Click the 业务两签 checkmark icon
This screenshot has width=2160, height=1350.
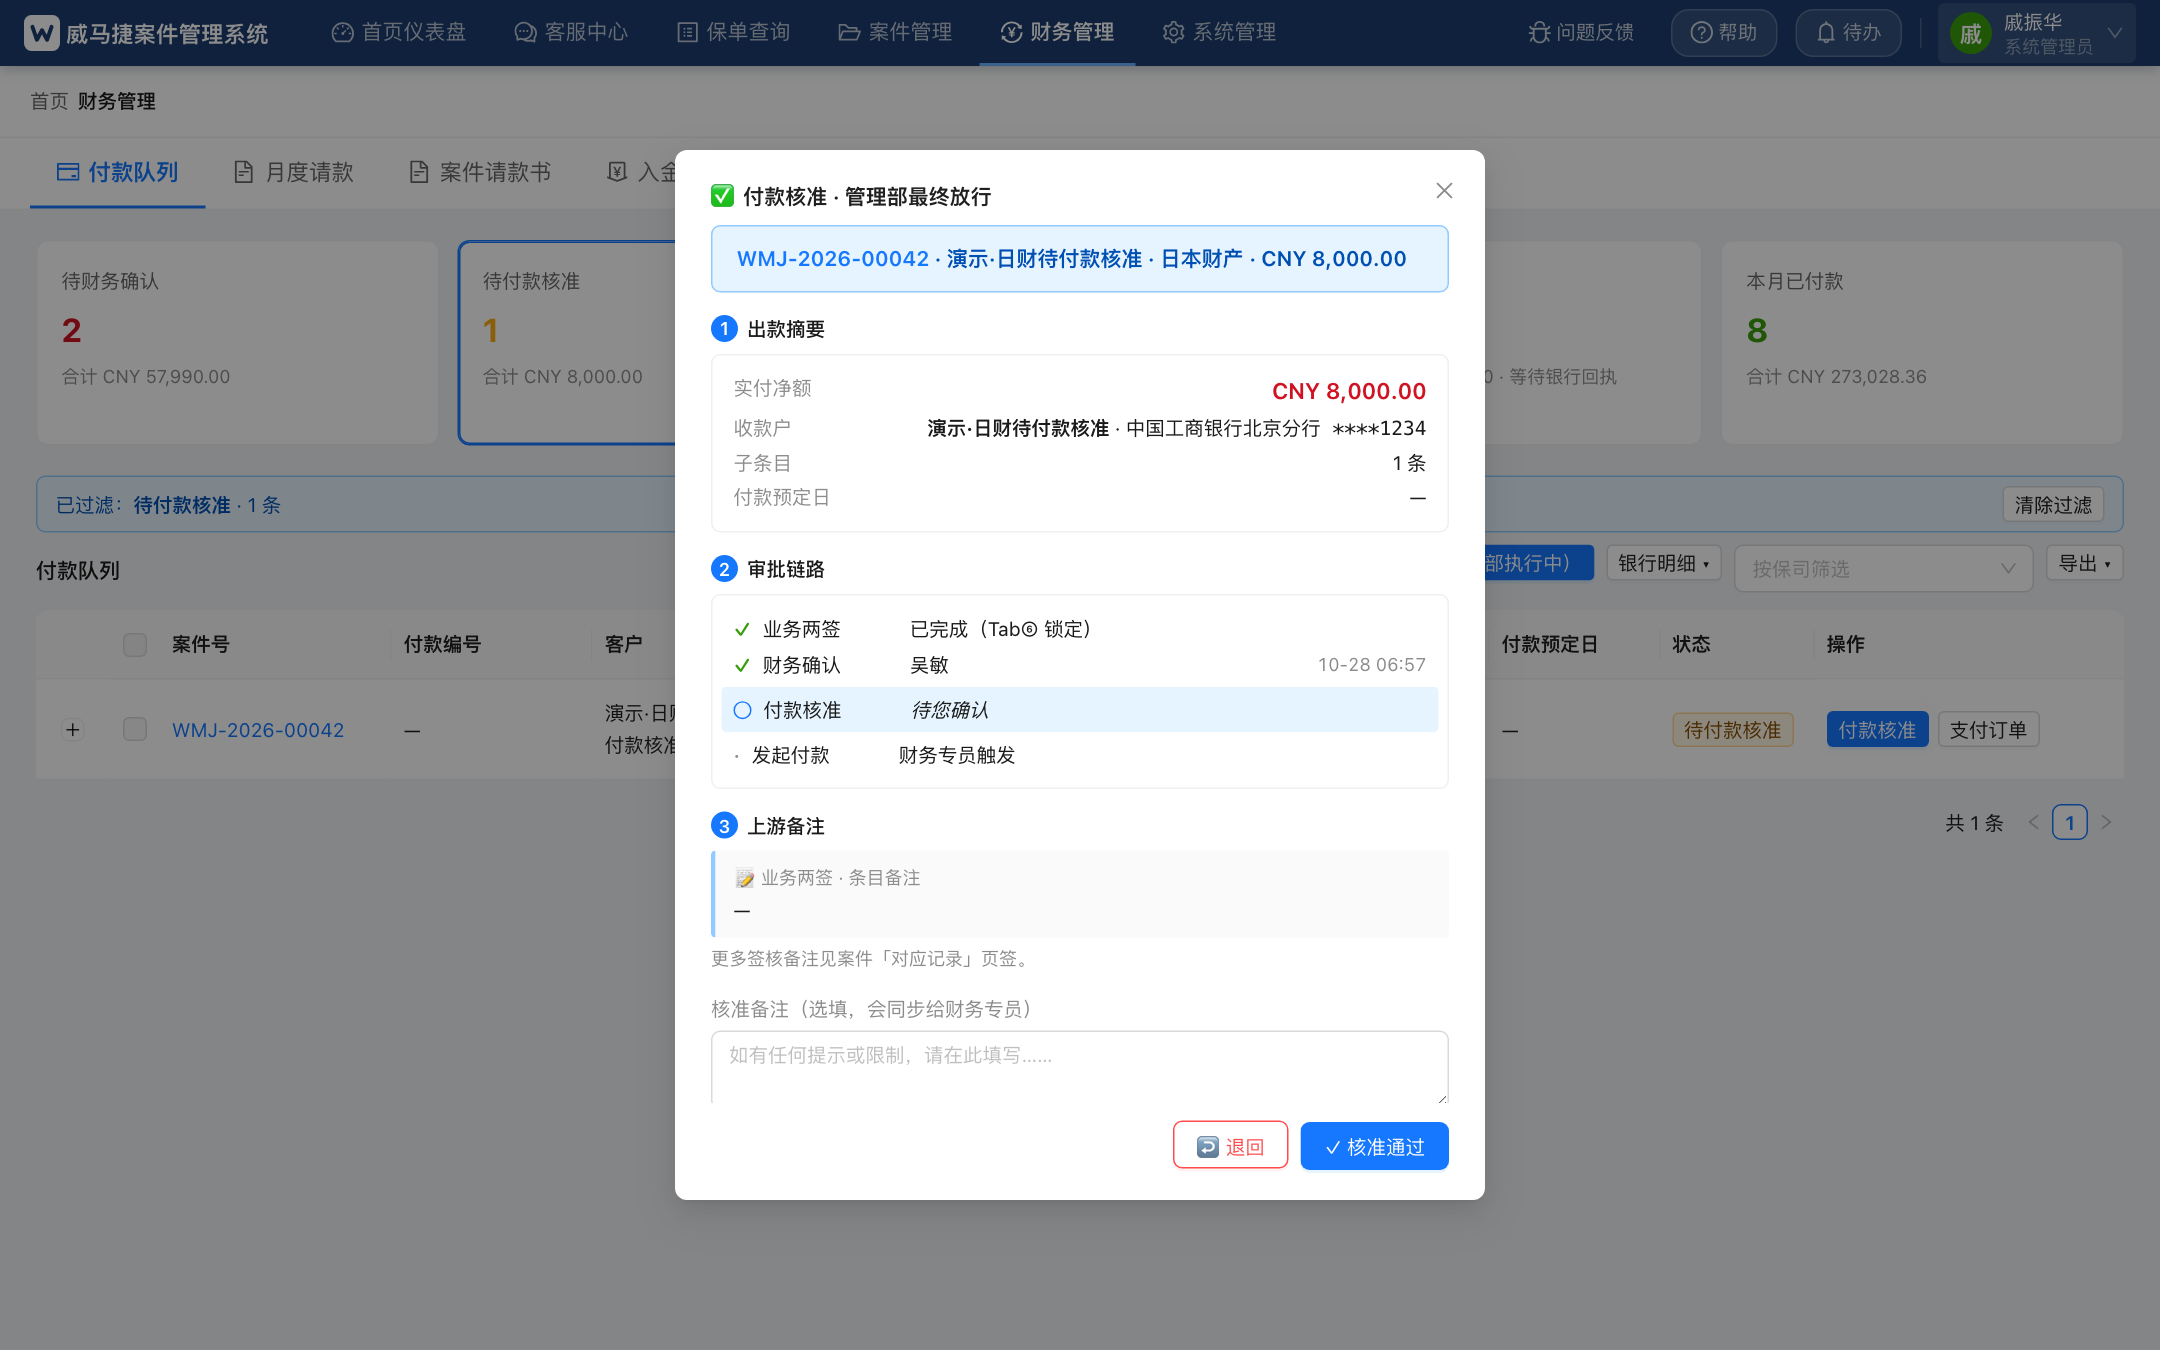coord(742,629)
